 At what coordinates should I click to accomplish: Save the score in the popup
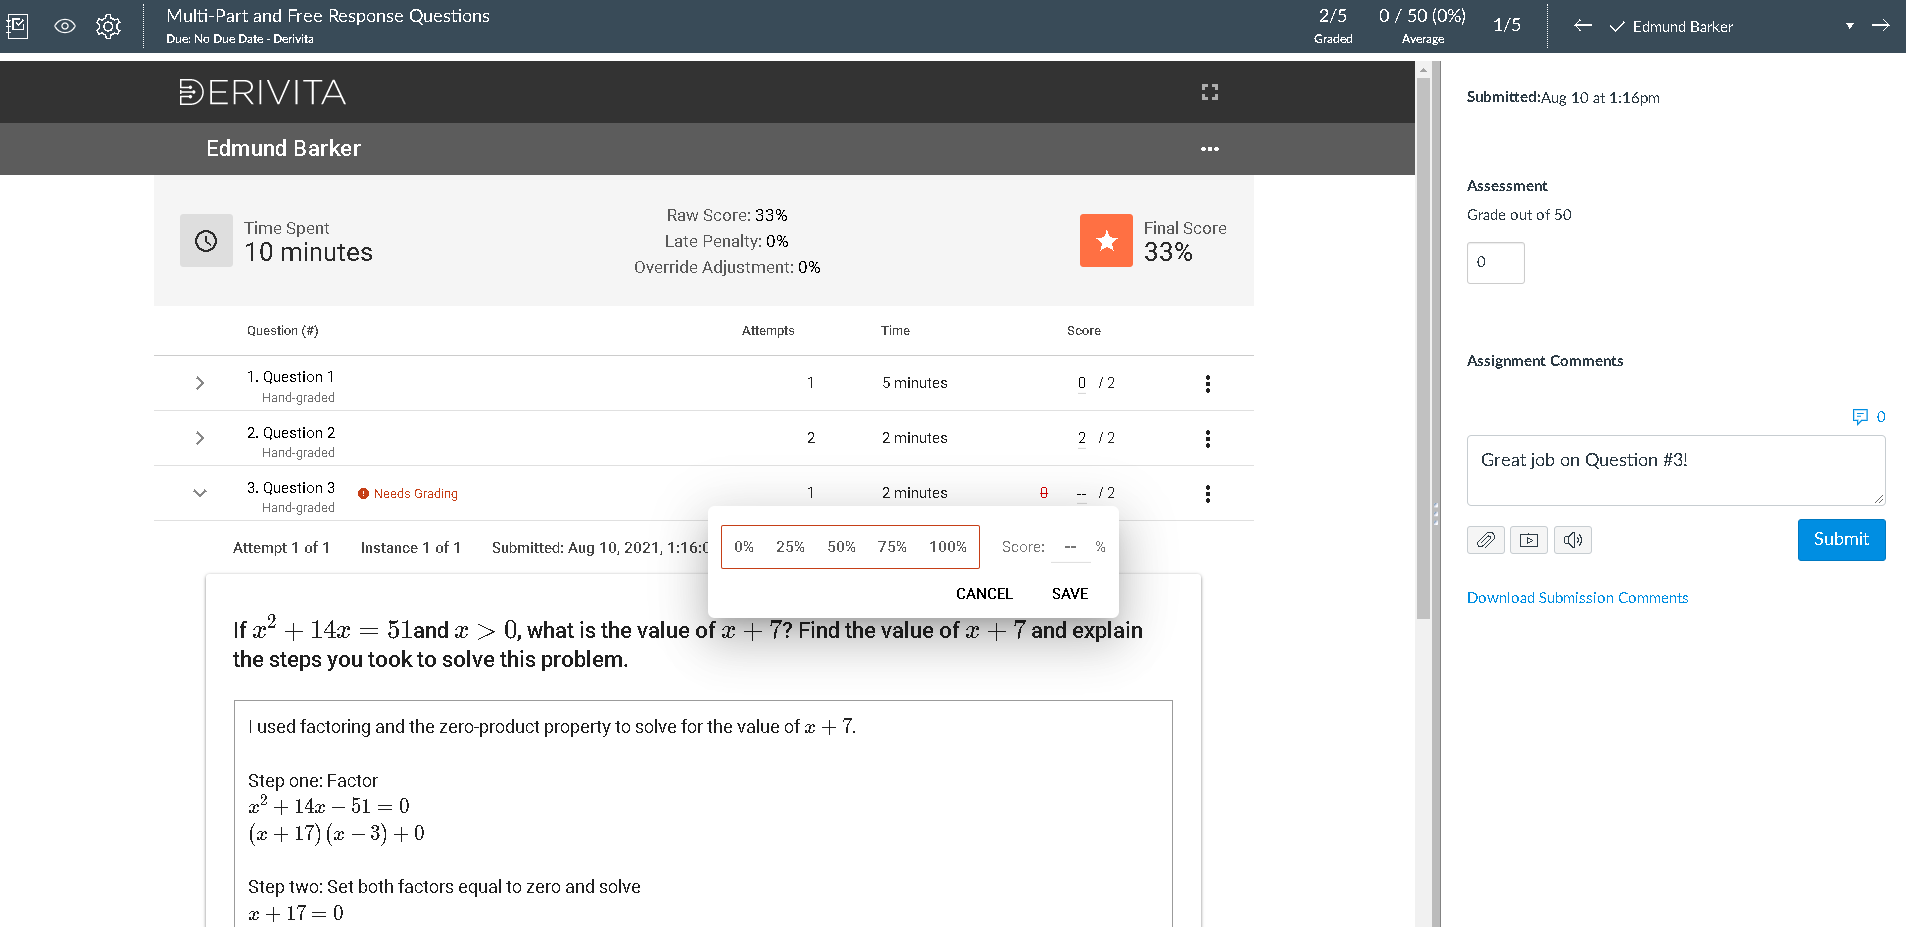click(x=1070, y=594)
